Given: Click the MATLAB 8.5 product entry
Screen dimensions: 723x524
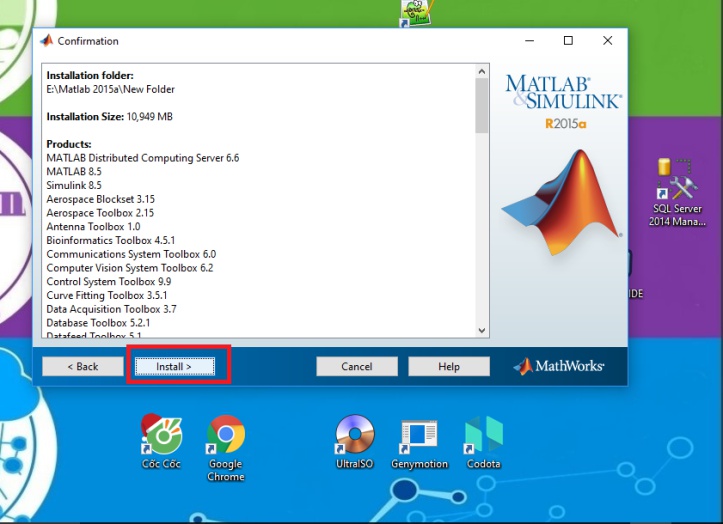Looking at the screenshot, I should click(74, 172).
